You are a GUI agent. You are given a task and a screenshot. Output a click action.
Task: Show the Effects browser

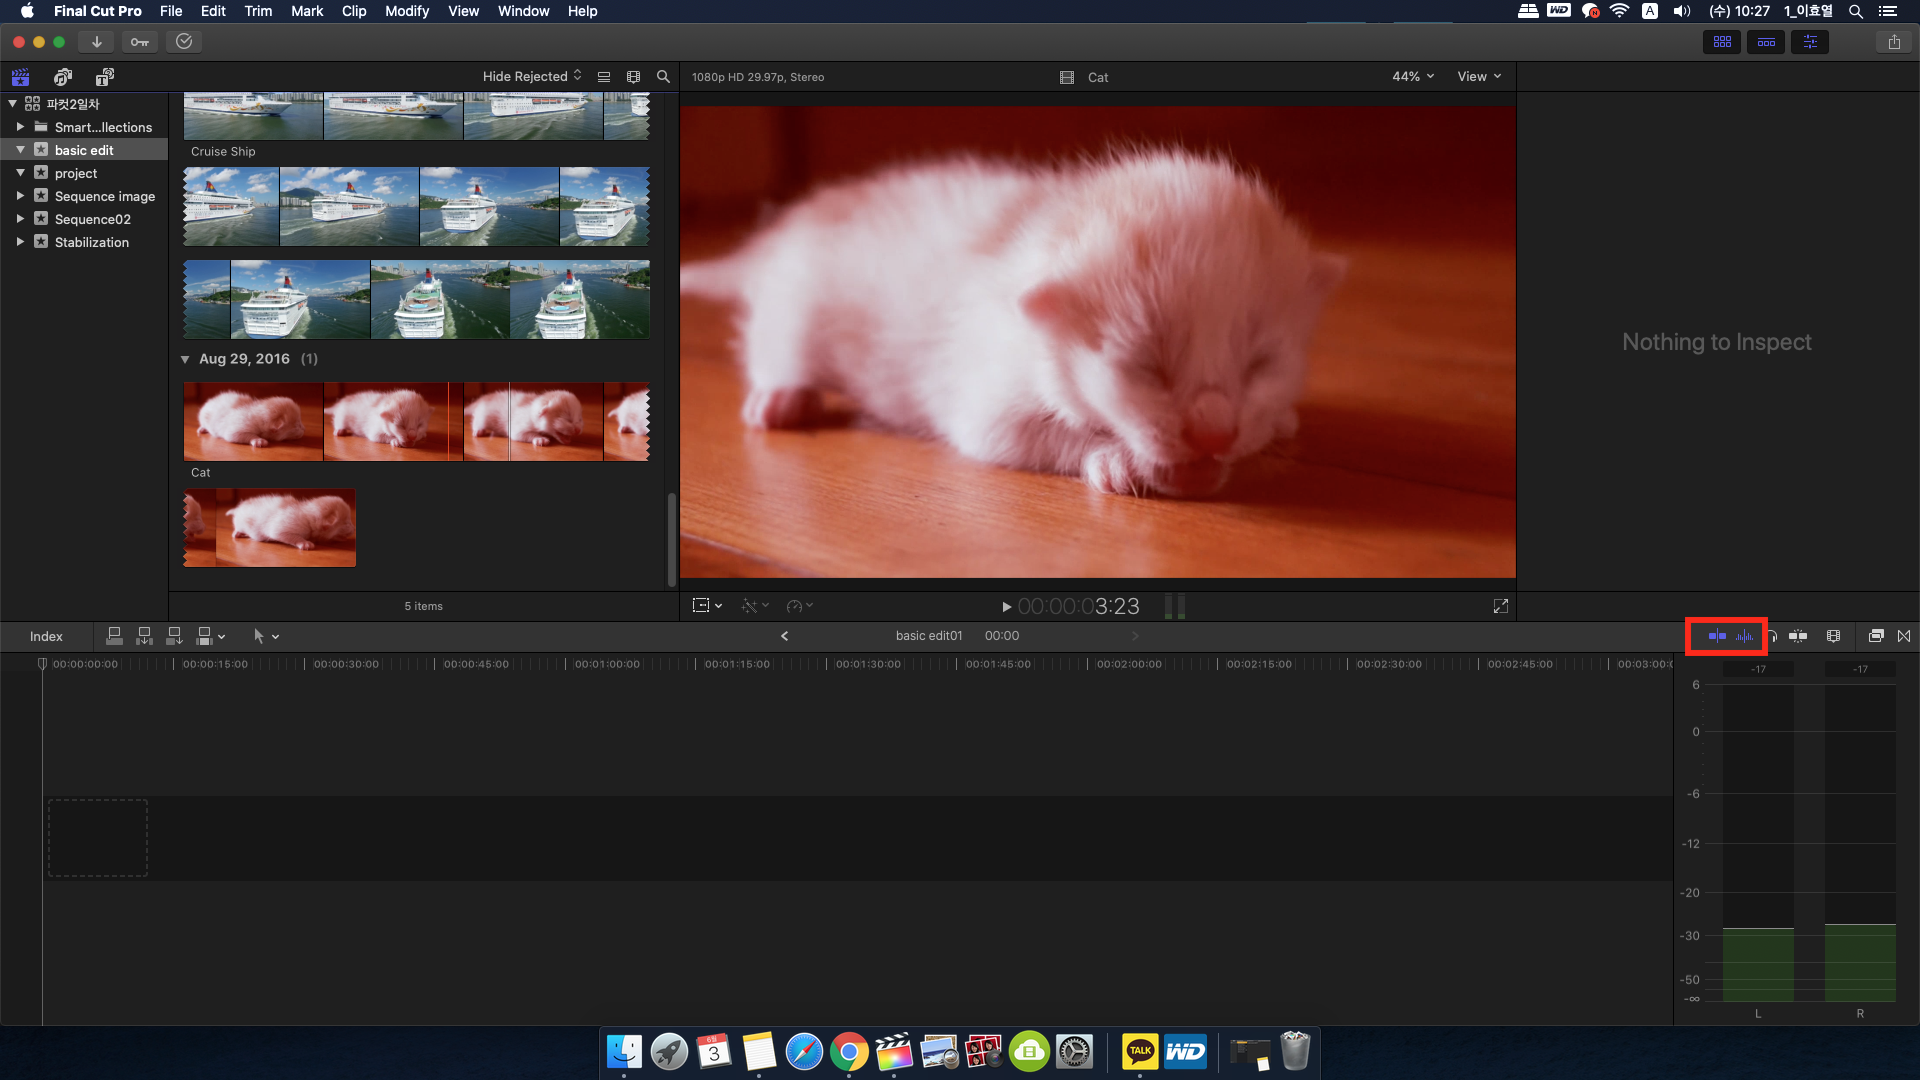click(1876, 636)
